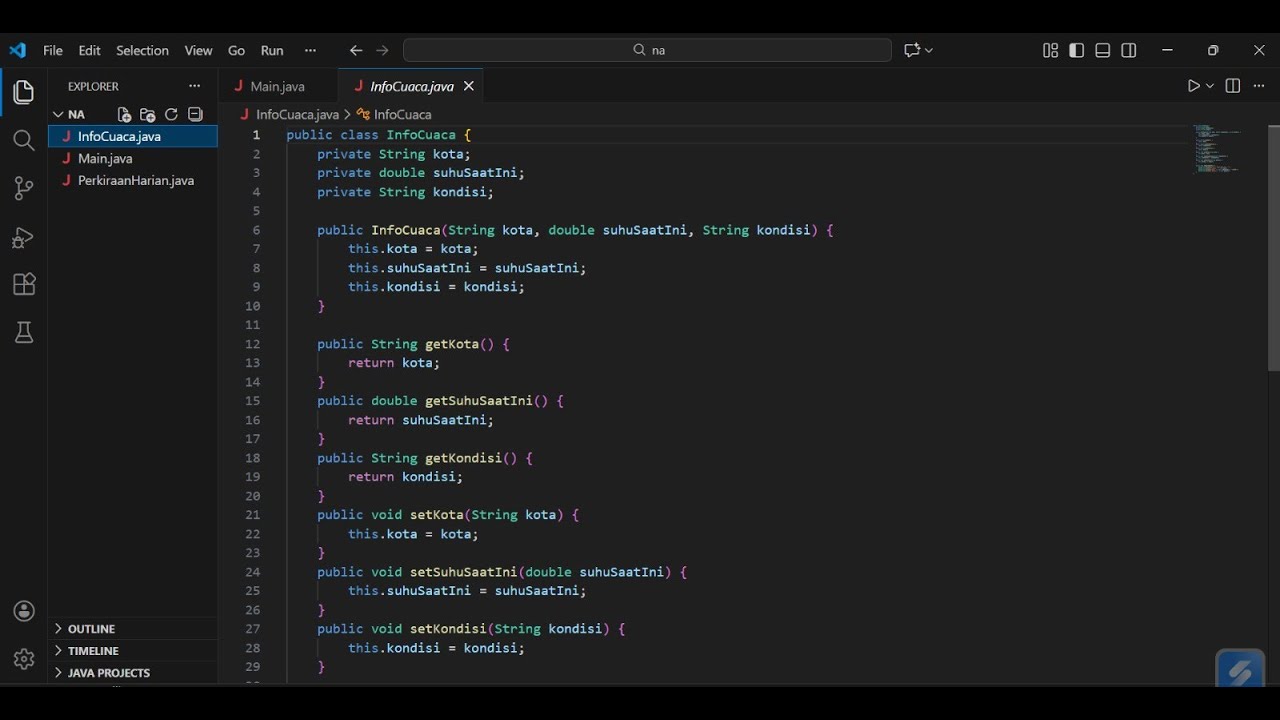Open editor More Actions menu
Viewport: 1280px width, 720px height.
1259,86
